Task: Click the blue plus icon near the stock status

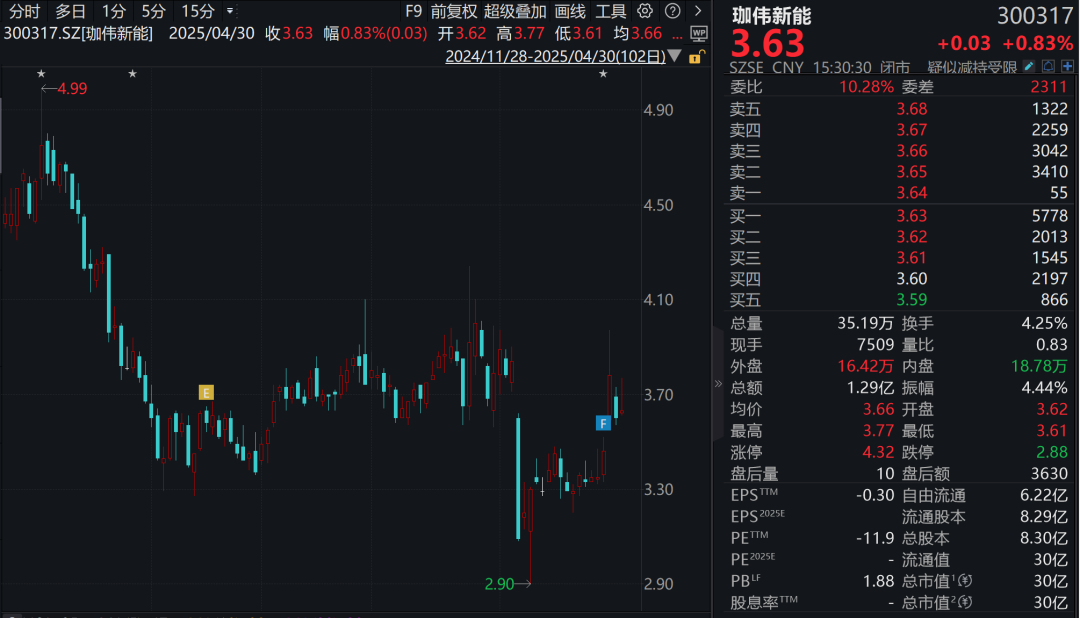Action: 1066,65
